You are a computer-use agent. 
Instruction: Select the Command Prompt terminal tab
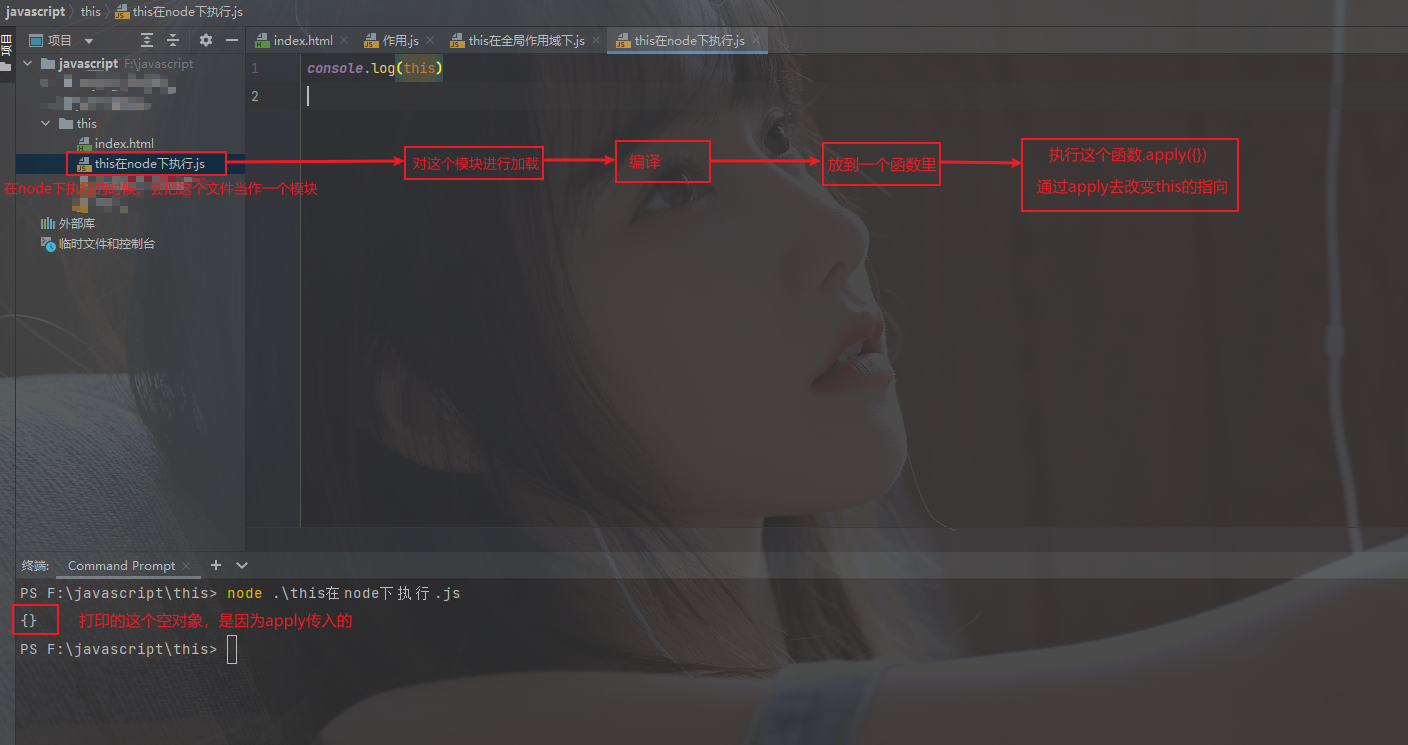tap(121, 566)
